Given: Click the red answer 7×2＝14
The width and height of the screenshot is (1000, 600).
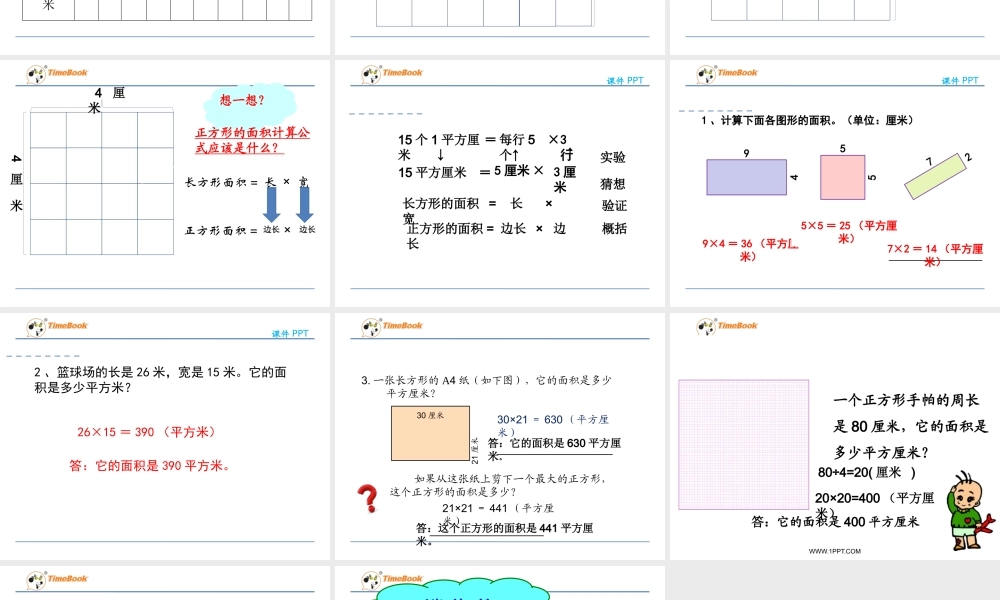Looking at the screenshot, I should [935, 255].
